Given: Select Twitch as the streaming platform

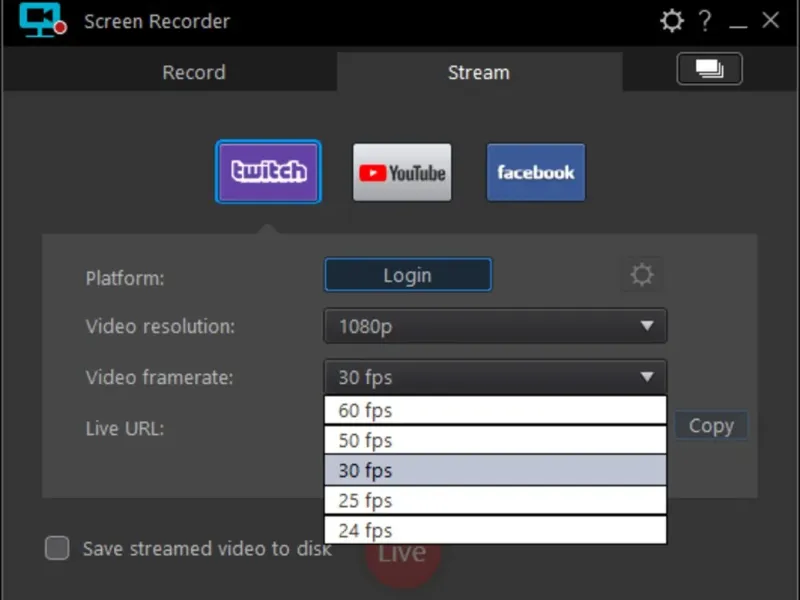Looking at the screenshot, I should [x=268, y=172].
